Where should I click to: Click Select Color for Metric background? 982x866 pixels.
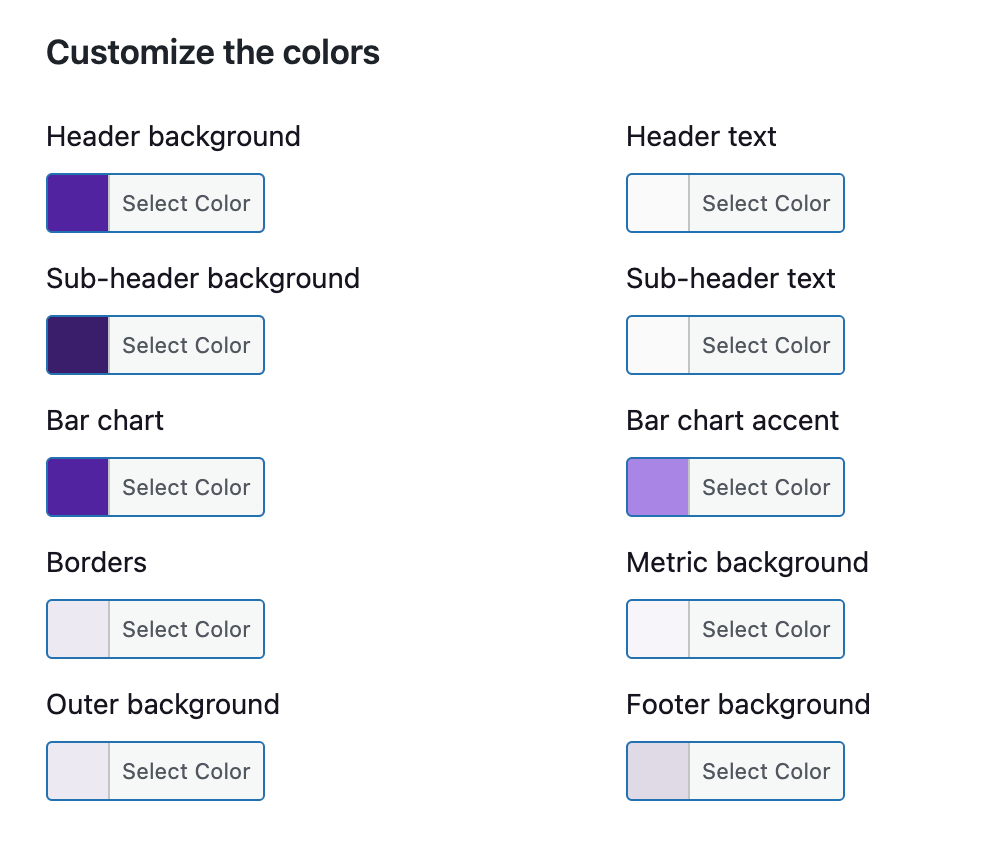point(766,629)
